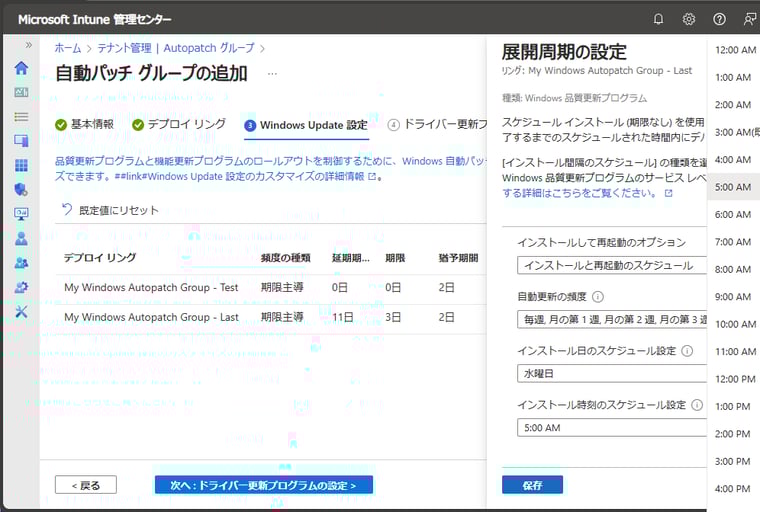The height and width of the screenshot is (512, 760).
Task: Show info icon for インストール時刻のスケジュール設定
Action: coord(697,405)
